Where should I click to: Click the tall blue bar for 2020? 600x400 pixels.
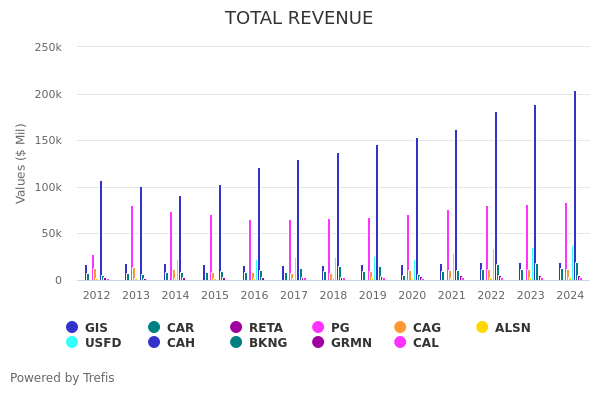pos(417,209)
